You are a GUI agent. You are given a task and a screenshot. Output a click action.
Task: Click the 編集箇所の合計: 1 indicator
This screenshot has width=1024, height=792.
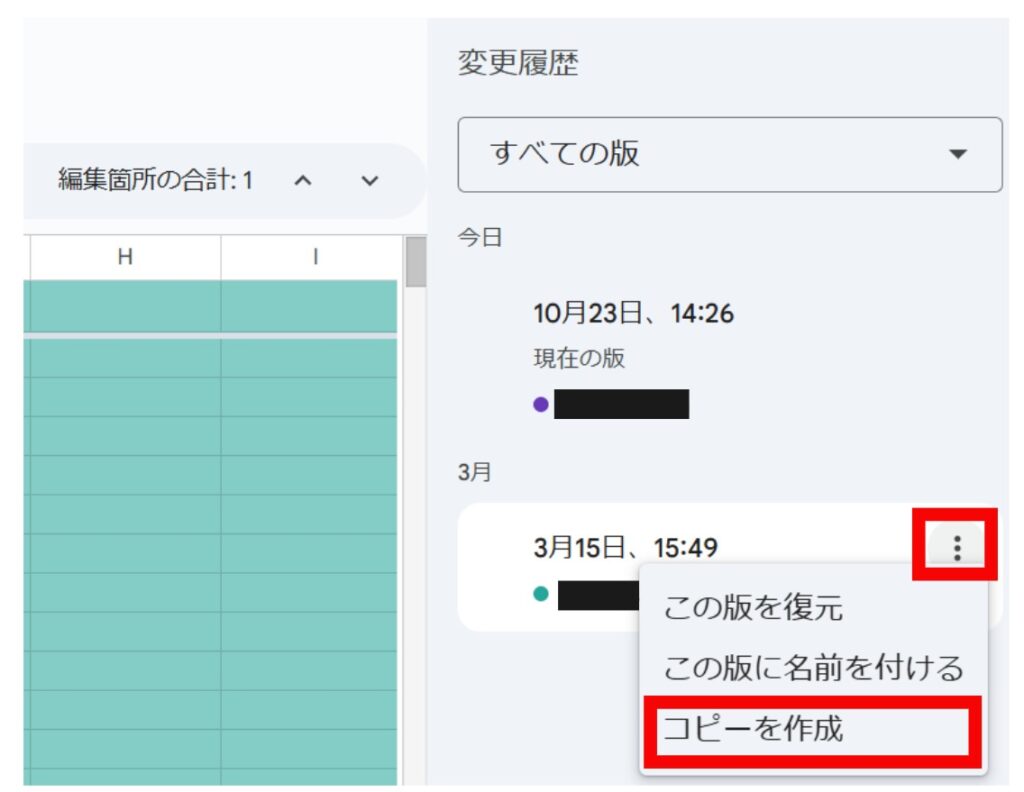tap(155, 181)
